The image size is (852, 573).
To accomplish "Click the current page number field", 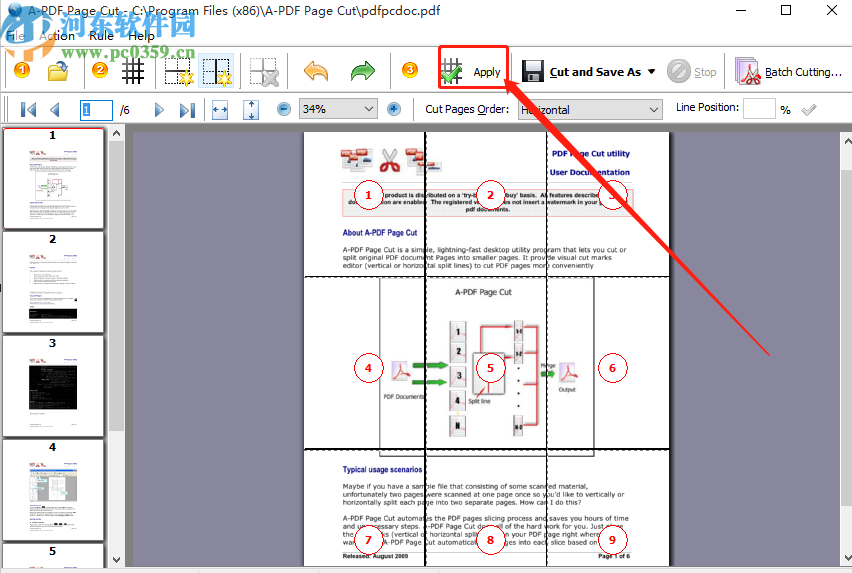I will click(x=96, y=110).
